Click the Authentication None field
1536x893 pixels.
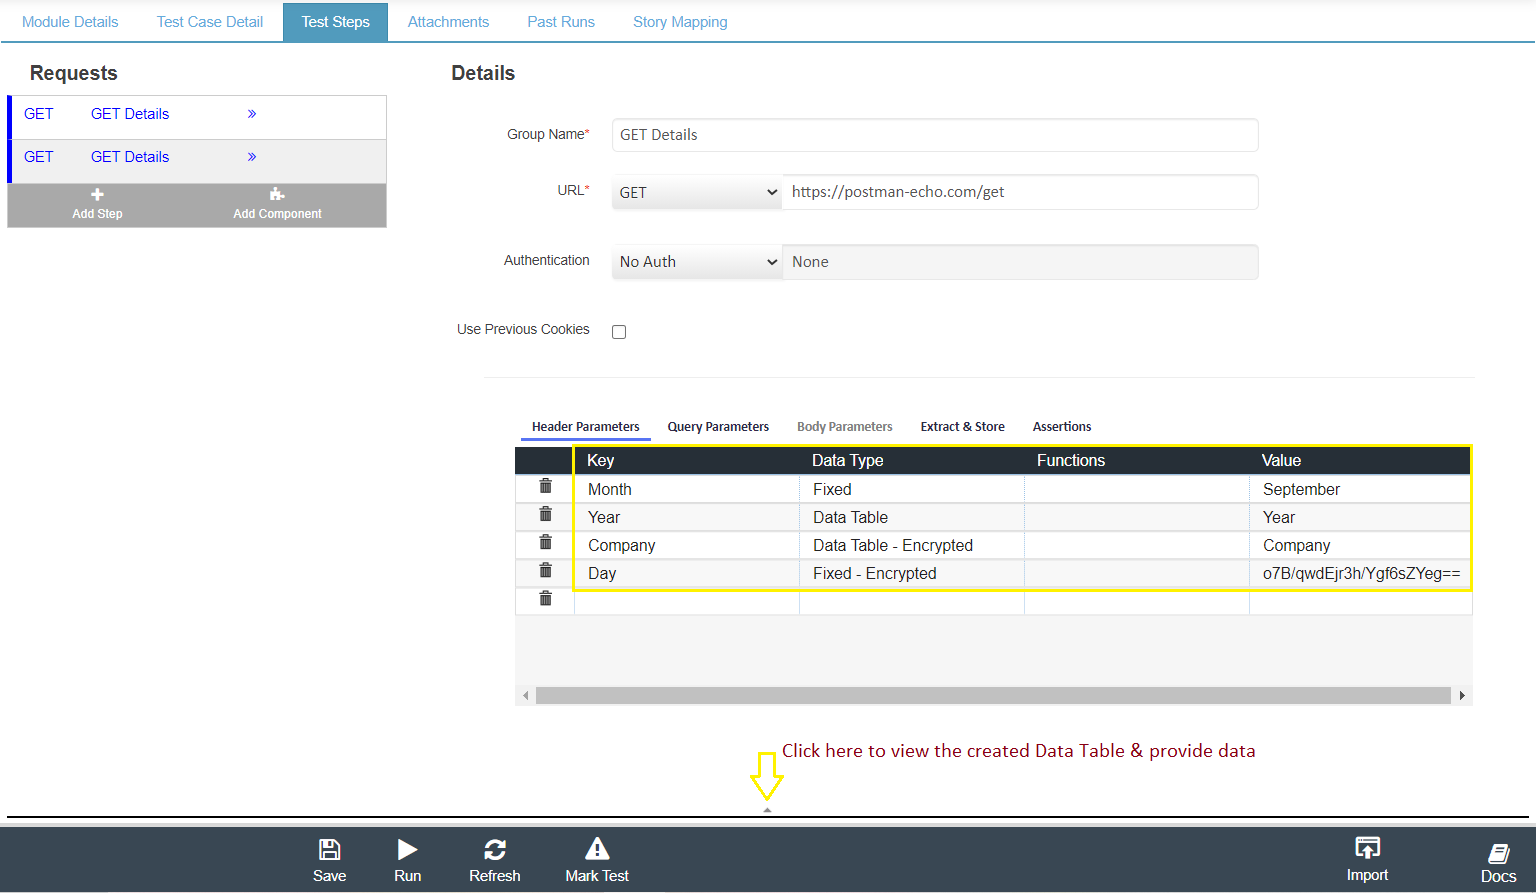point(1020,262)
